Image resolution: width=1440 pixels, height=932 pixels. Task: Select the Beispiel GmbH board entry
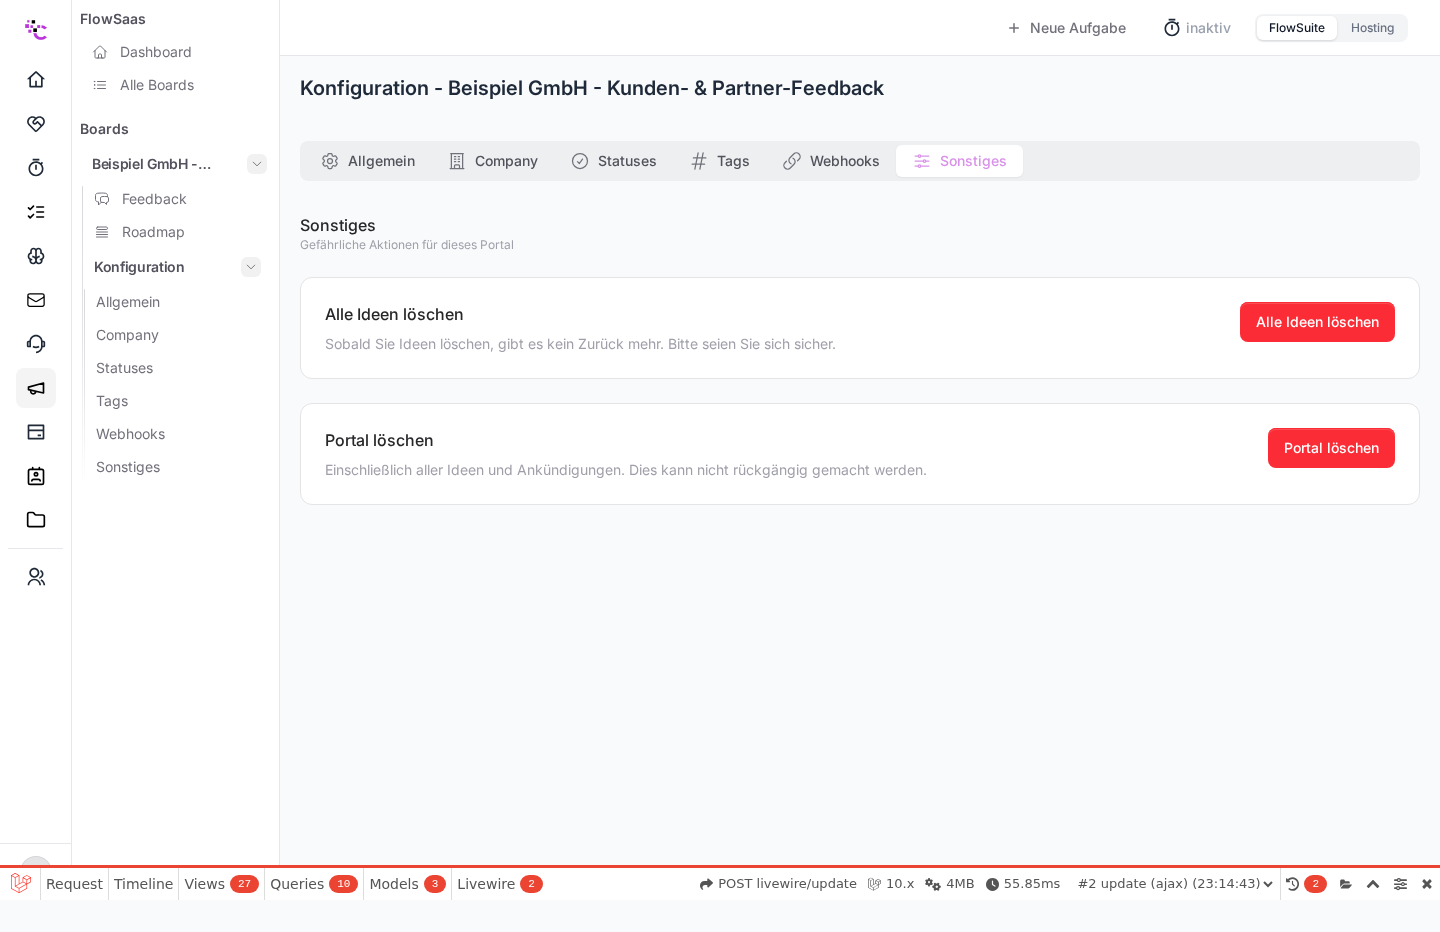tap(152, 164)
